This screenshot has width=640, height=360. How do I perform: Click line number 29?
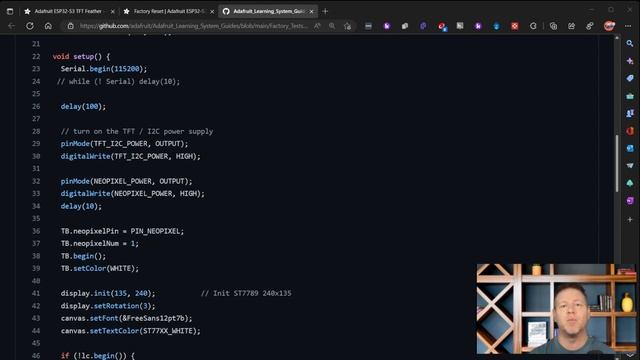click(36, 144)
